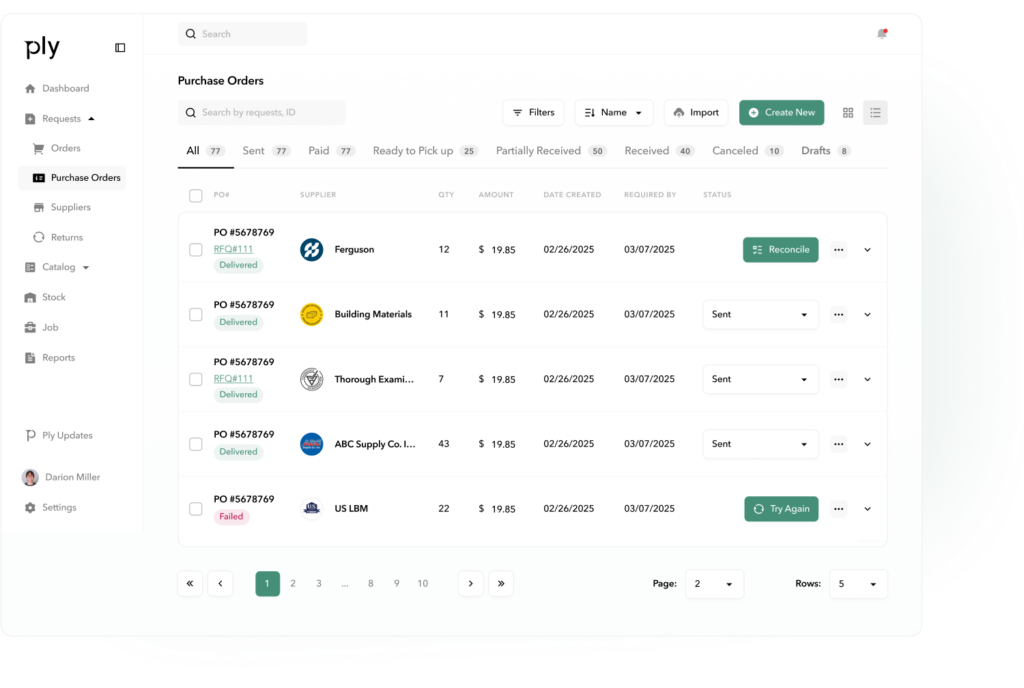Image resolution: width=1024 pixels, height=688 pixels.
Task: Open Returns in the sidebar
Action: (x=58, y=238)
